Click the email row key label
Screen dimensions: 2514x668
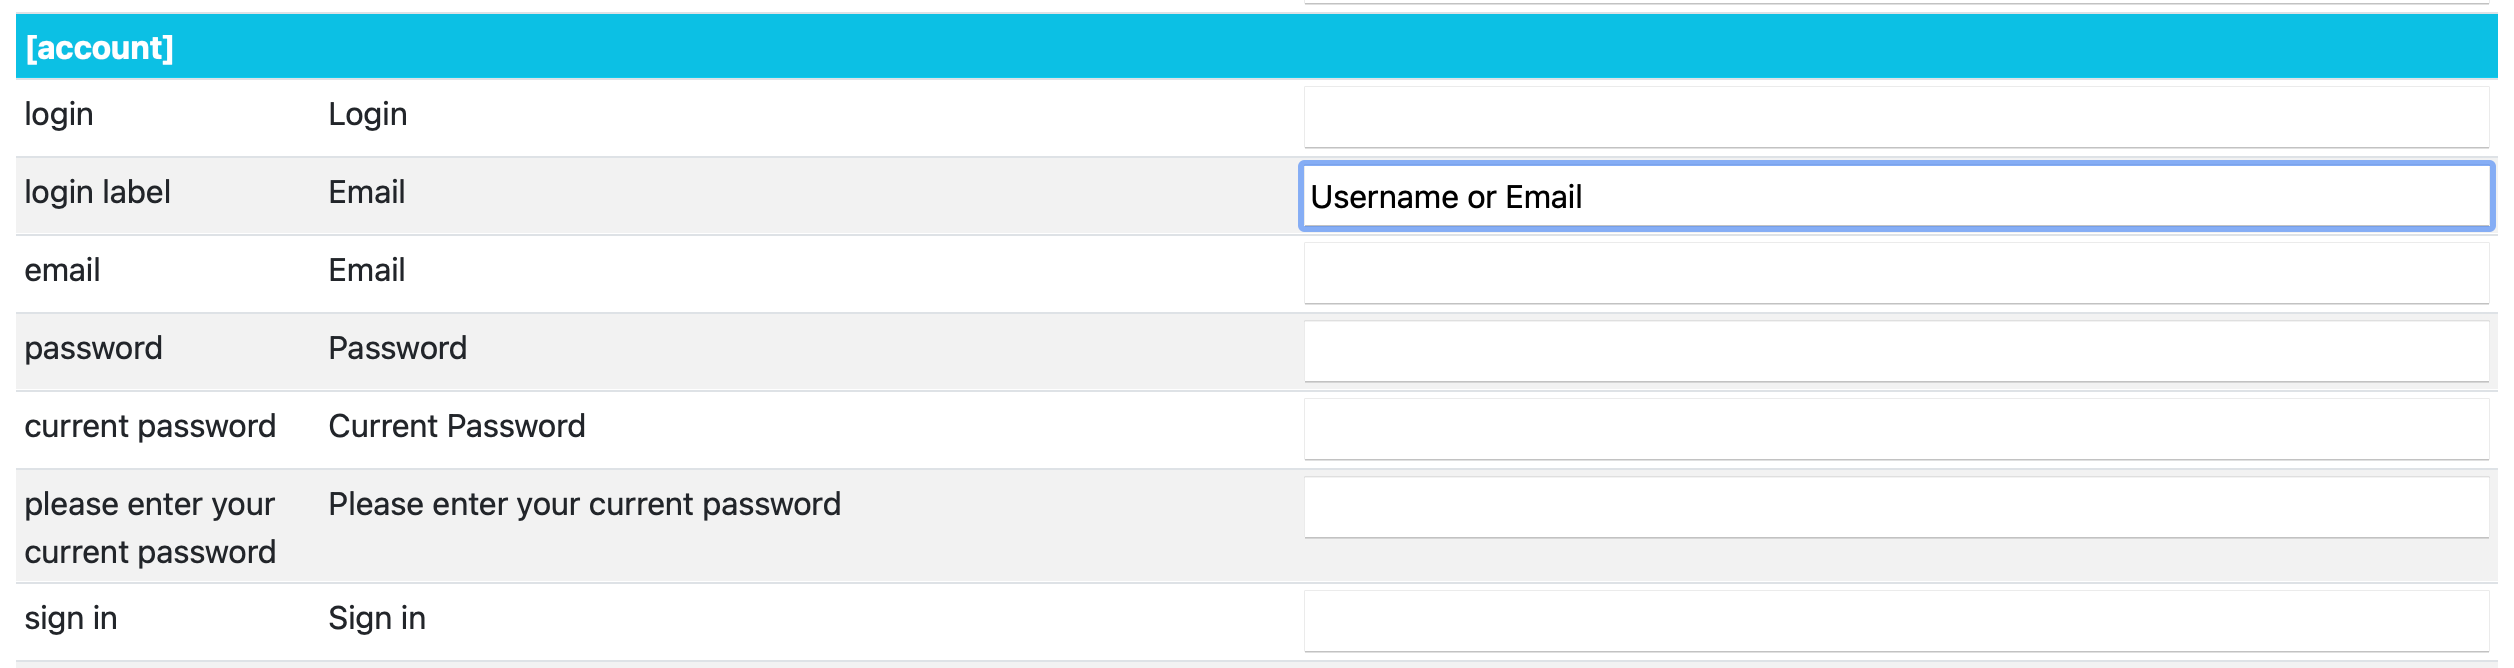point(63,271)
